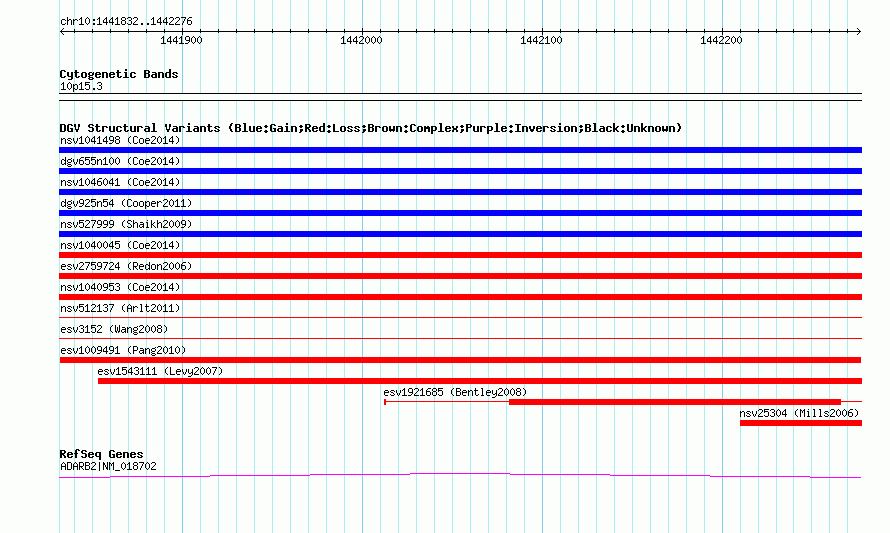Image resolution: width=890 pixels, height=533 pixels.
Task: Click the red bar under nsv1040953
Action: pos(460,297)
